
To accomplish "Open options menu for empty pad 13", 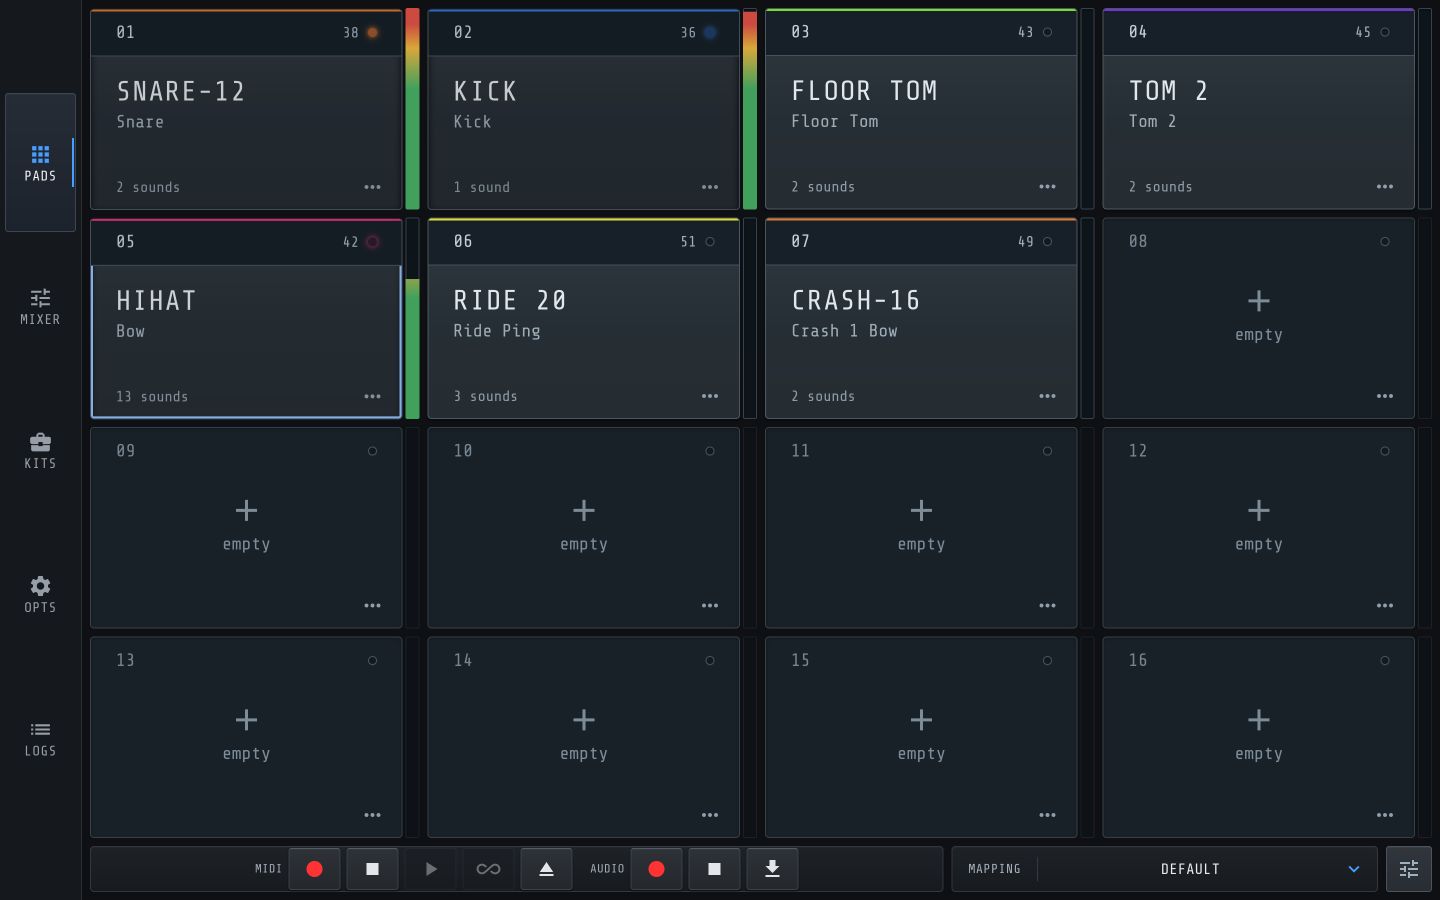I will pos(372,815).
